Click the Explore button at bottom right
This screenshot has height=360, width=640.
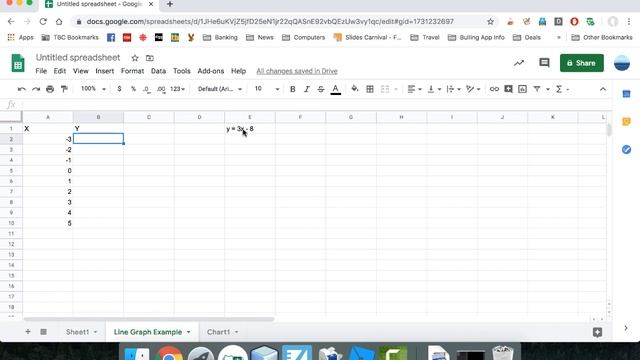597,332
